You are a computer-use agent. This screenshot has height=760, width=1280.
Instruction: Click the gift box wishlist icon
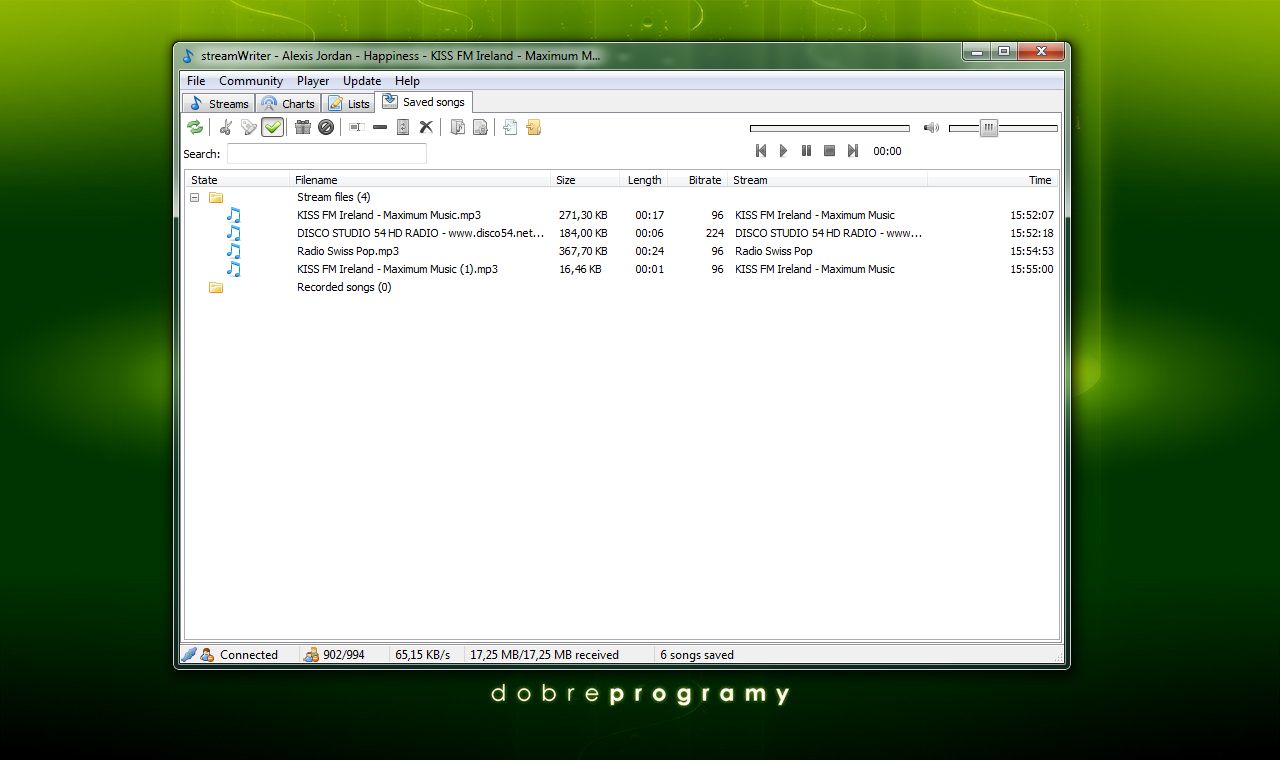(303, 127)
